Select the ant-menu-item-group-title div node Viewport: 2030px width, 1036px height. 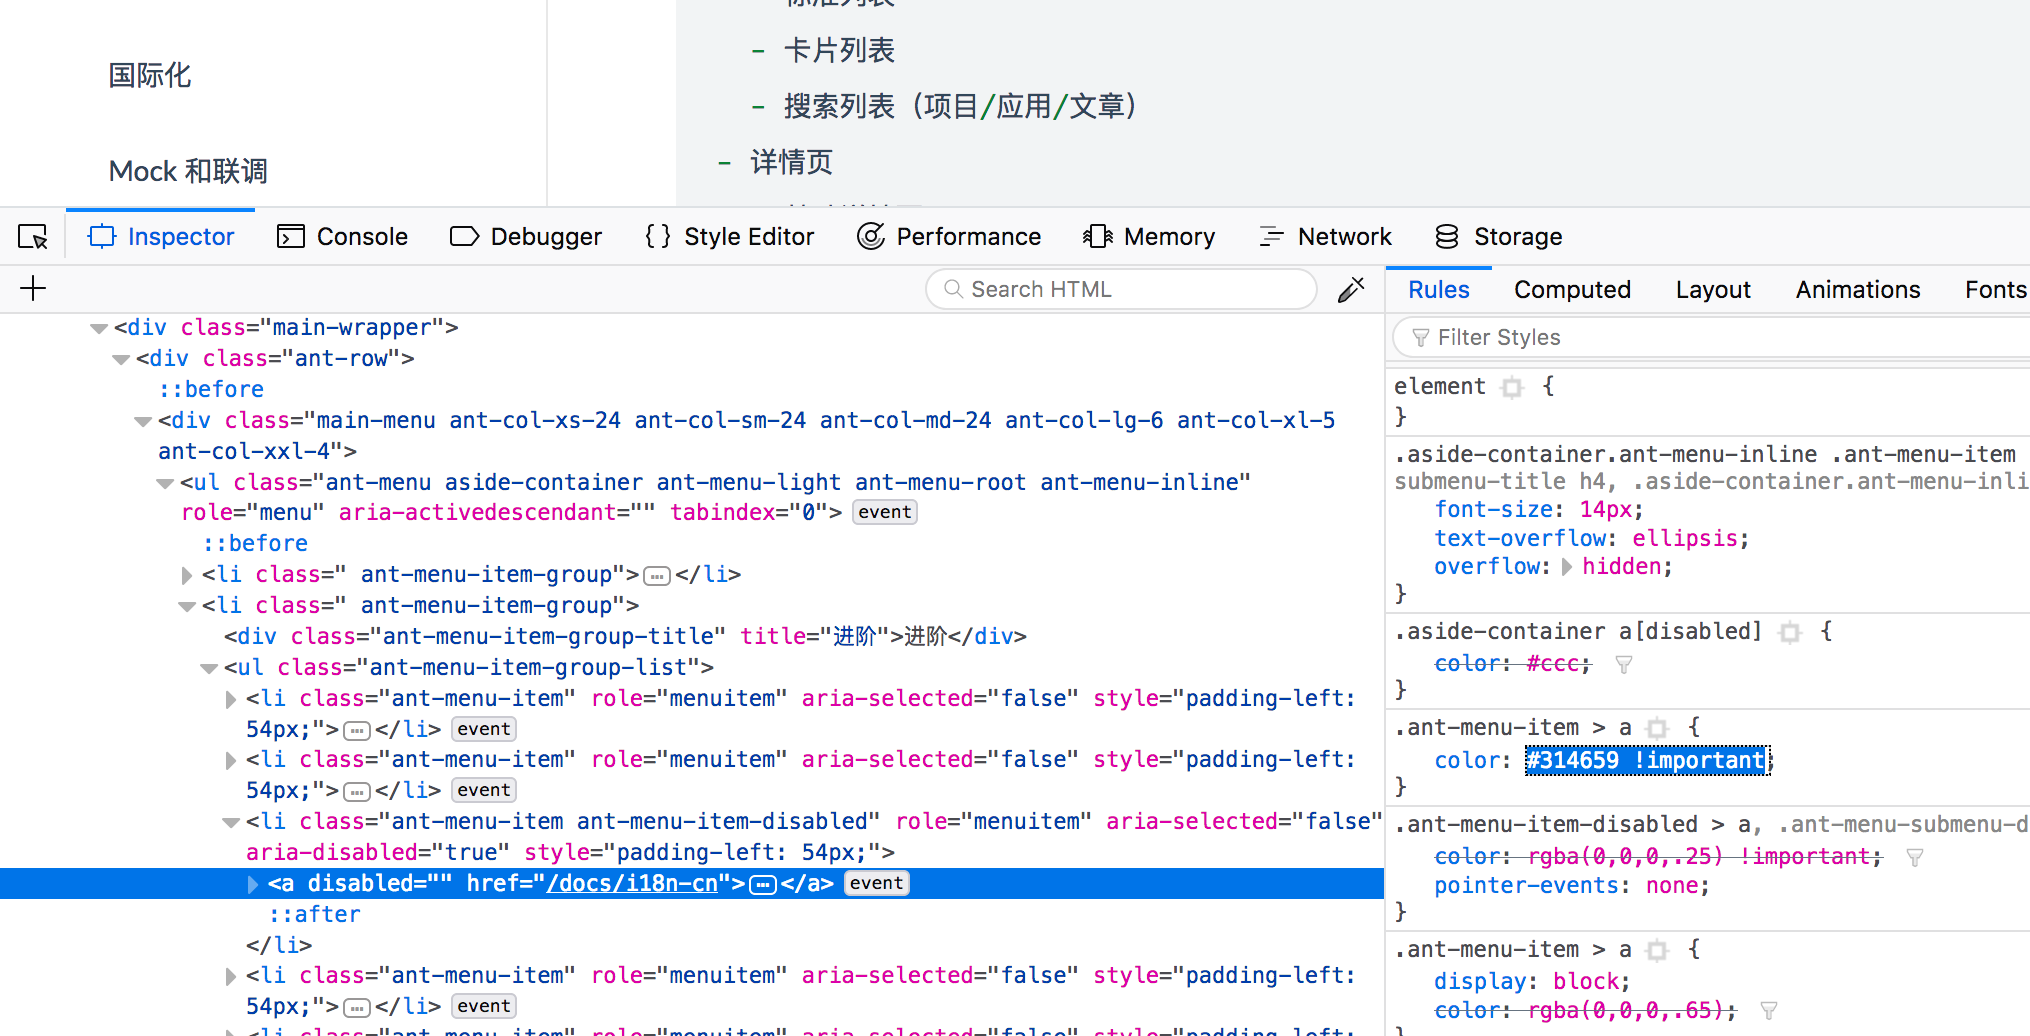click(625, 637)
